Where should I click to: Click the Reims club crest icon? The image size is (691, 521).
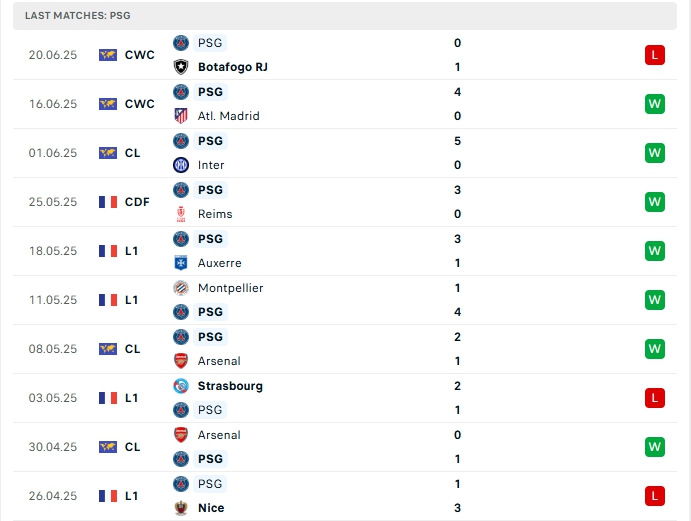coord(181,214)
